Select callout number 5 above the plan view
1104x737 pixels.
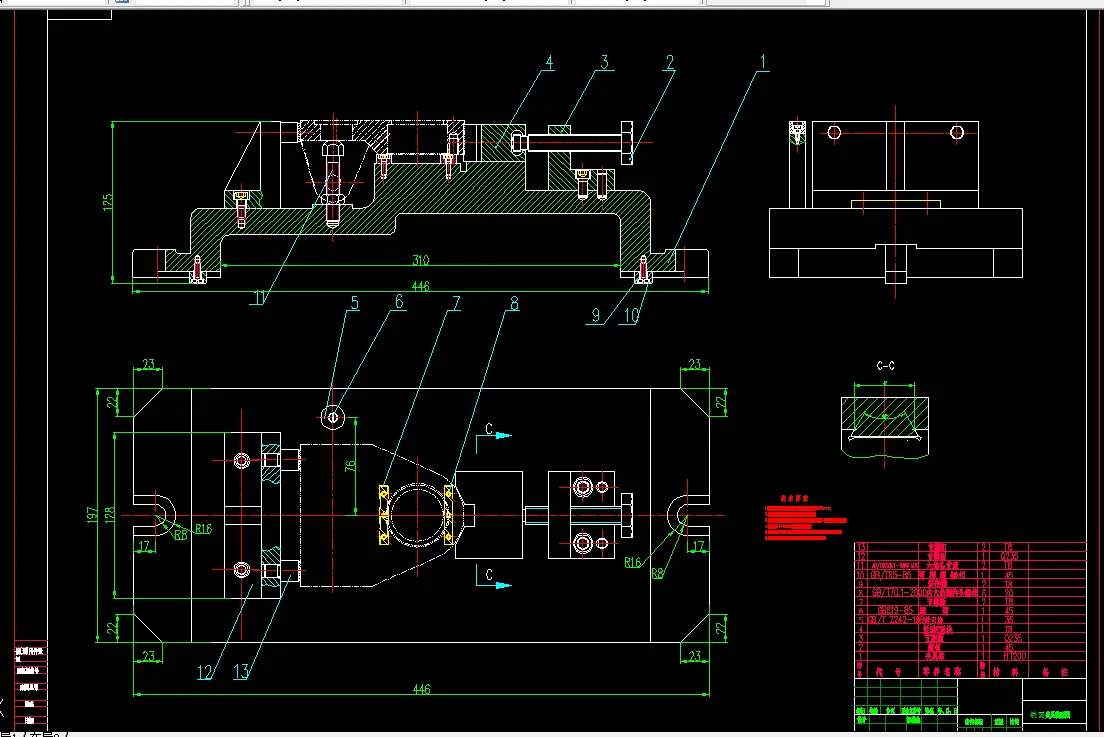(354, 303)
